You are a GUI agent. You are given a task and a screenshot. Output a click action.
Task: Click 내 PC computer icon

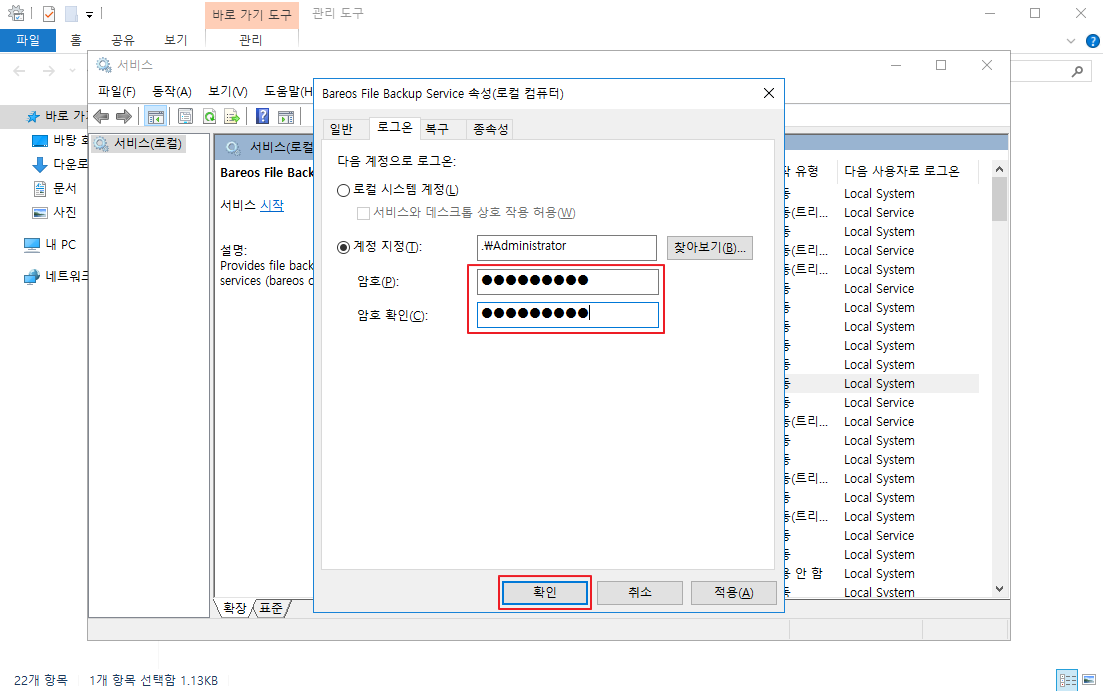point(32,245)
